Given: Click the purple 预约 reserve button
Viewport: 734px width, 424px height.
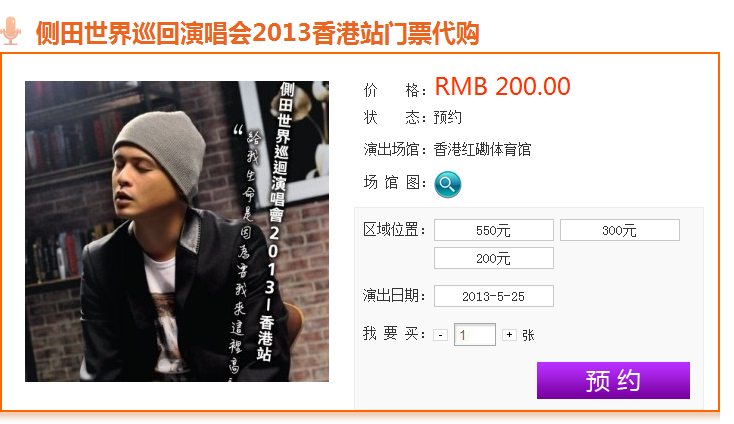Looking at the screenshot, I should pos(613,380).
